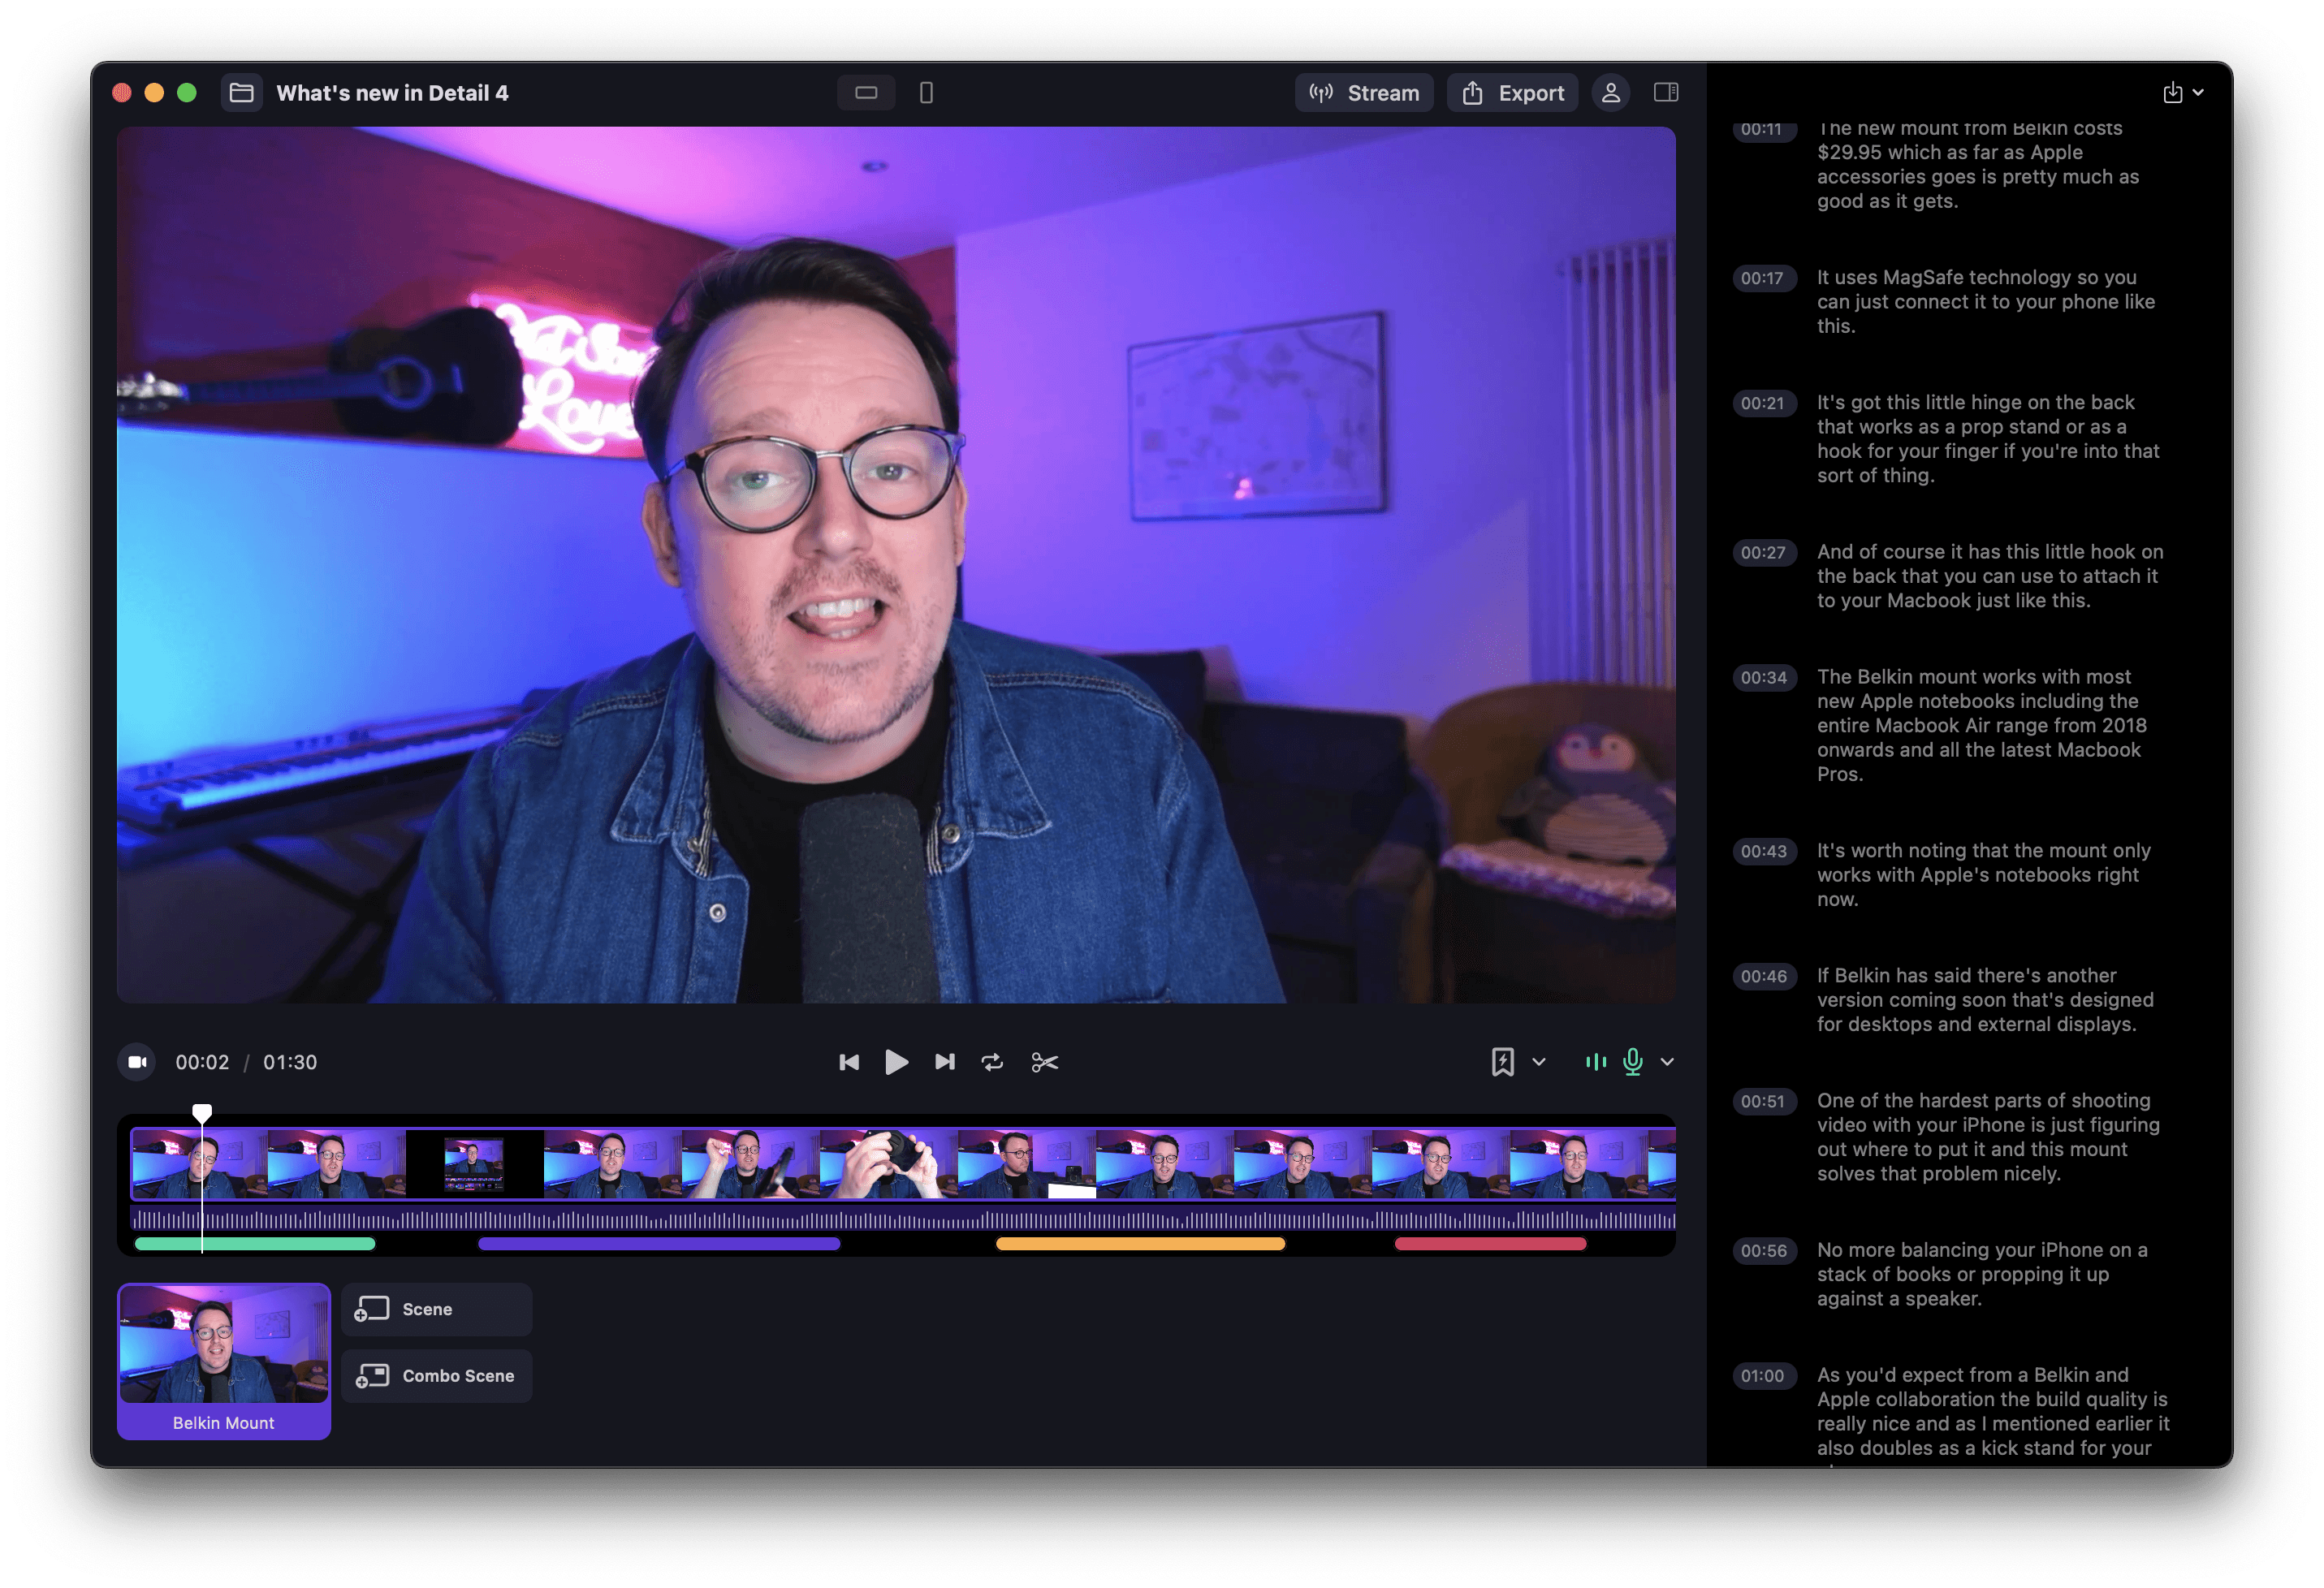
Task: Toggle the transcript sidebar panel
Action: [x=1666, y=93]
